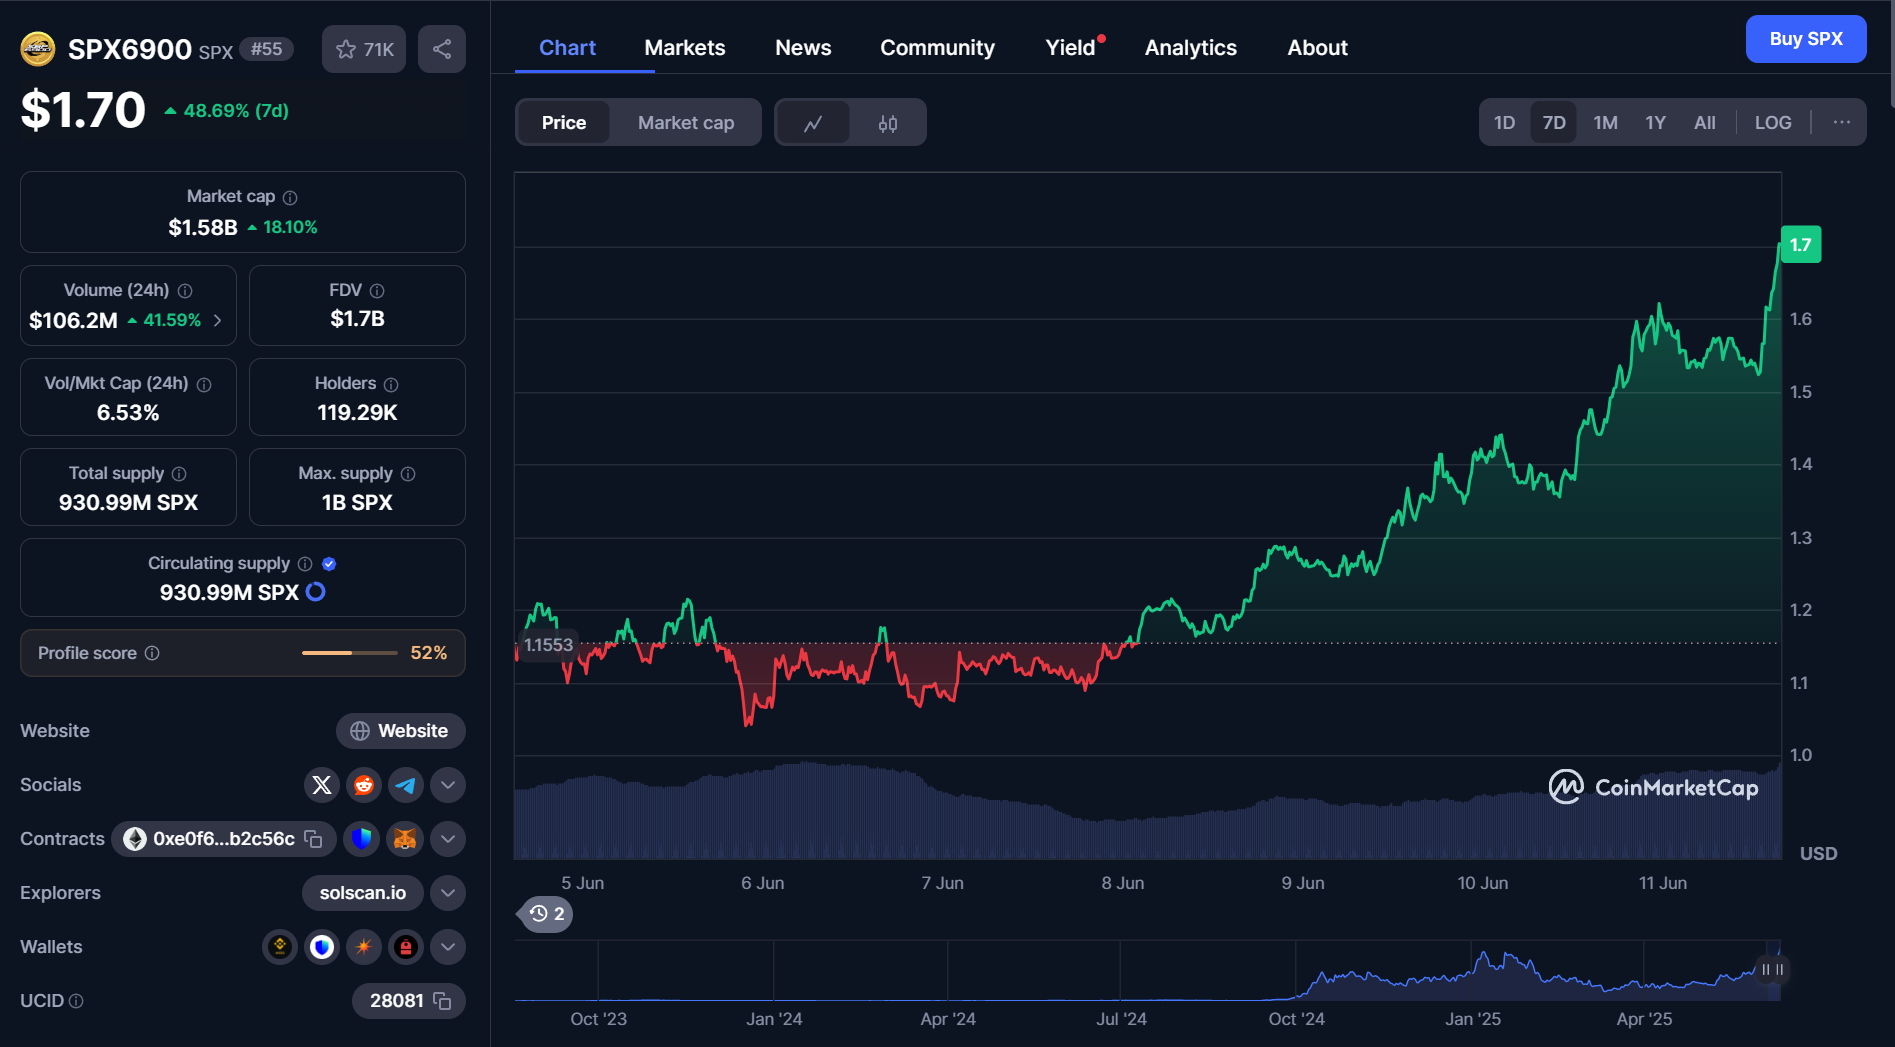Image resolution: width=1895 pixels, height=1047 pixels.
Task: Set chart range to 1M
Action: coord(1606,122)
